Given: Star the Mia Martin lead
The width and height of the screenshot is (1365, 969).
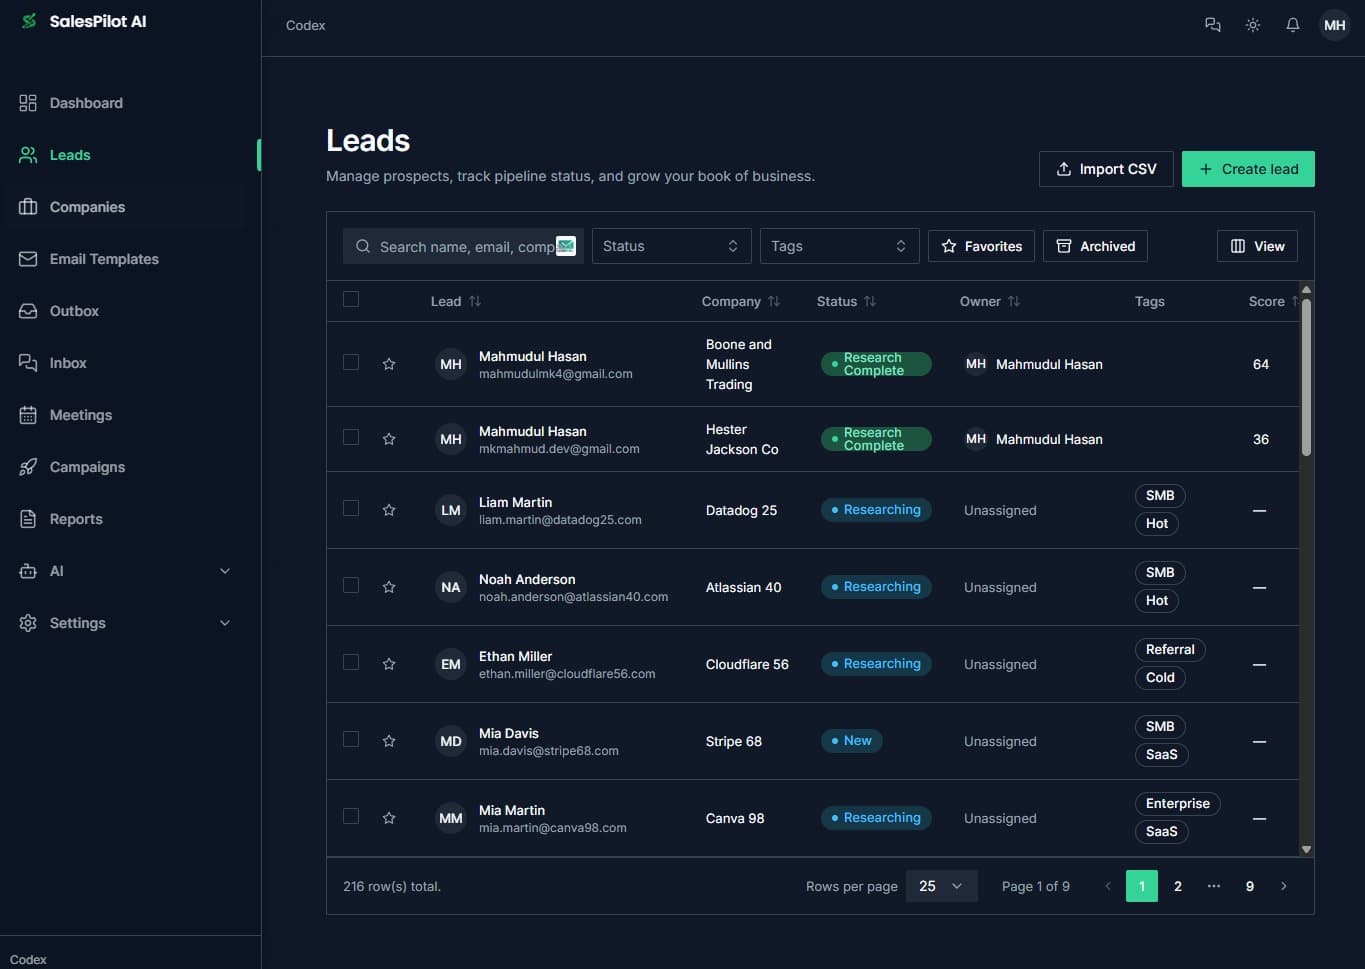Looking at the screenshot, I should click(389, 818).
